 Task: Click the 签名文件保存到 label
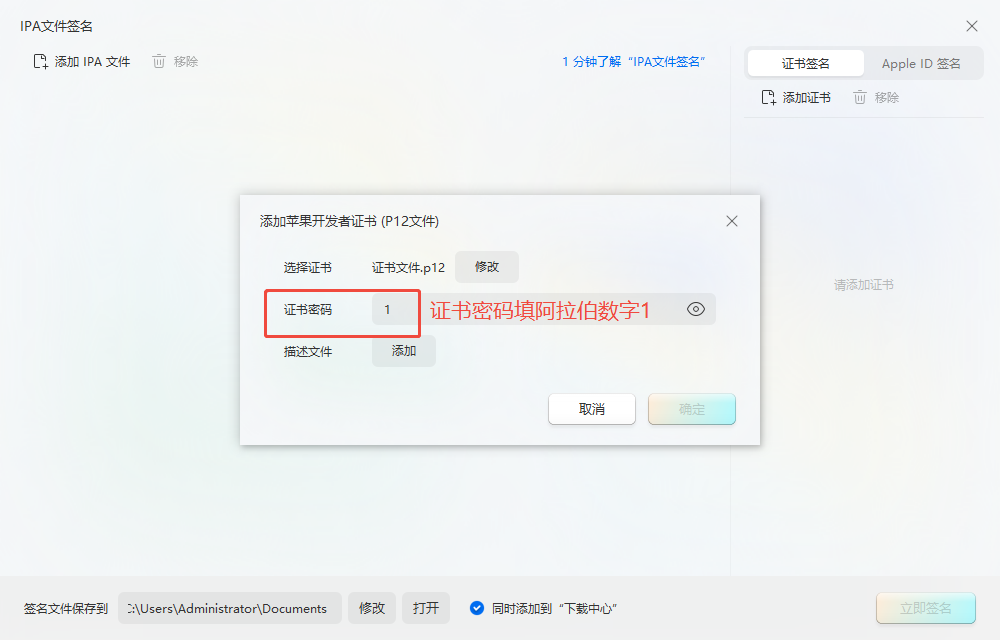66,609
